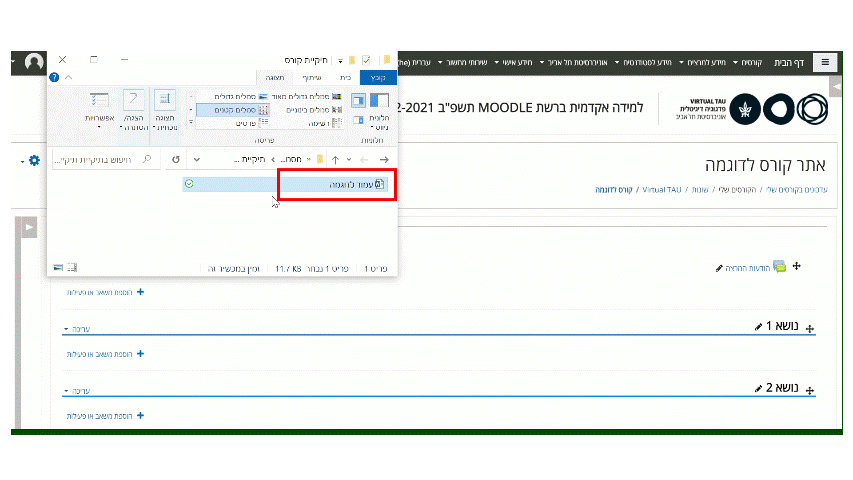Screen dimensions: 853x480
Task: Expand the collapsed side block with arrow
Action: 29,227
